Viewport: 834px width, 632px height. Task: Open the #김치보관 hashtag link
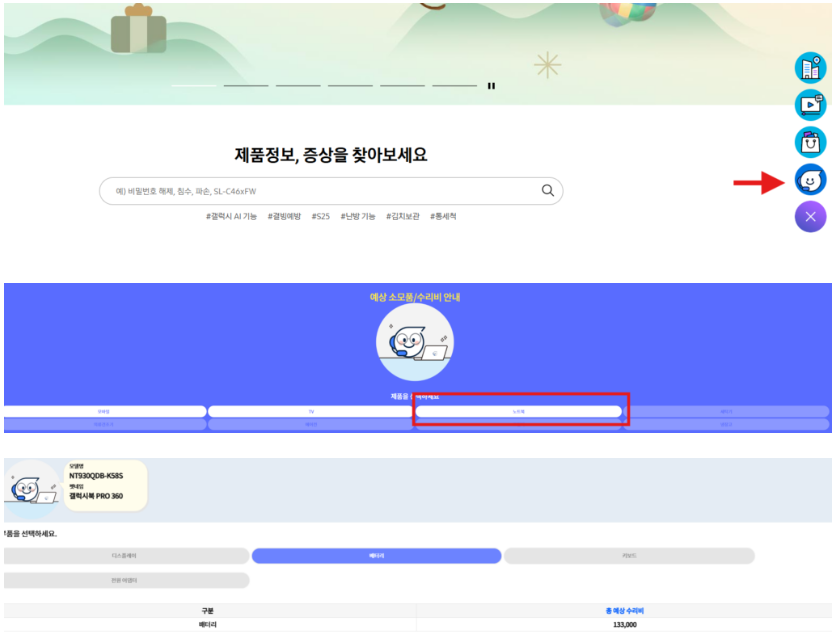(x=403, y=216)
